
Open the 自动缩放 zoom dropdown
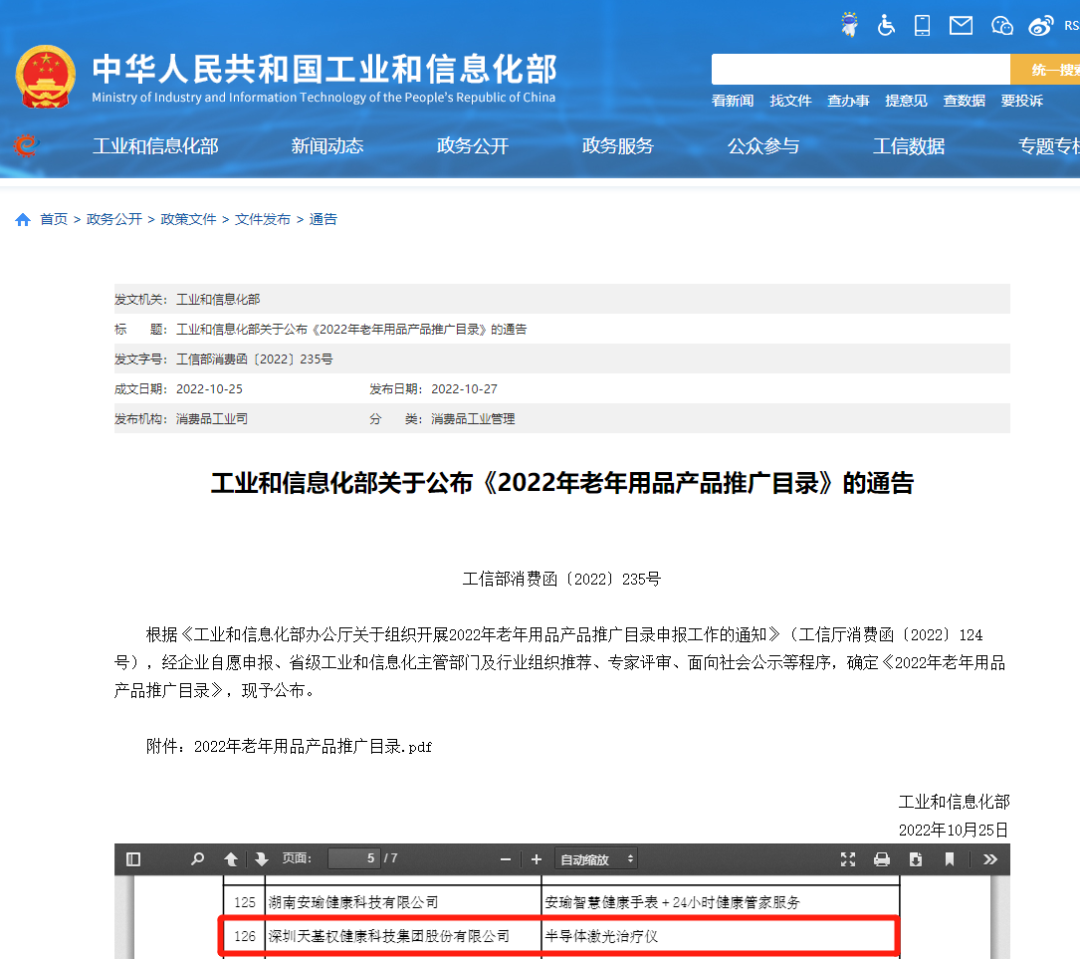click(x=595, y=858)
